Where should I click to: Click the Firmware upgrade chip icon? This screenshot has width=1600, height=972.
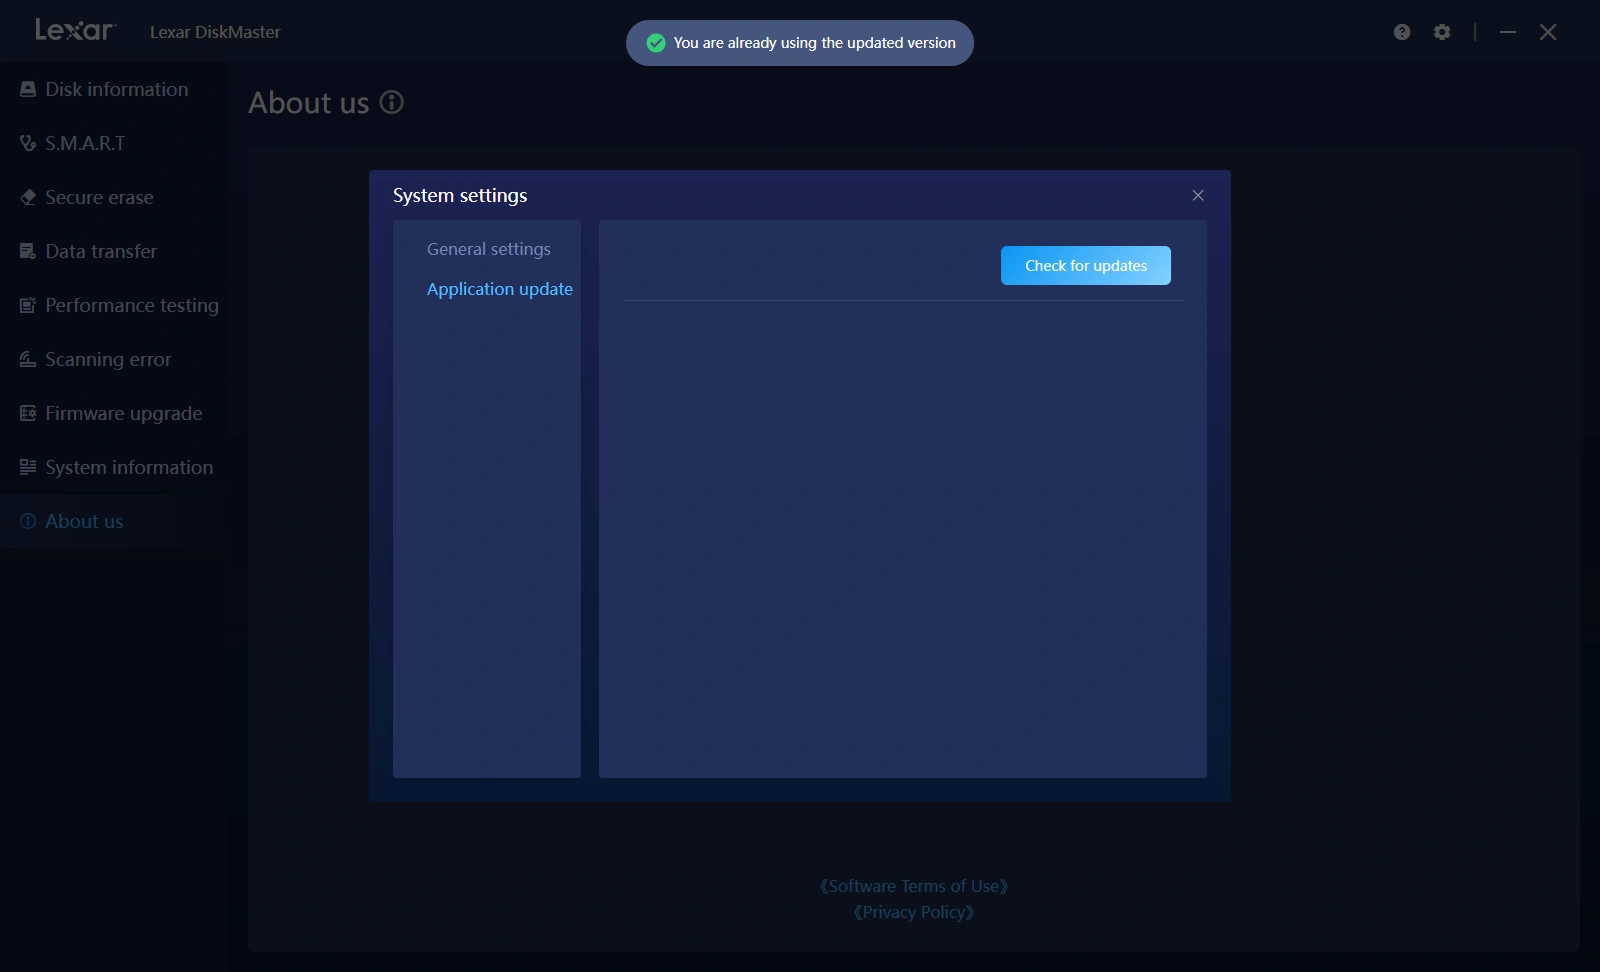coord(28,413)
